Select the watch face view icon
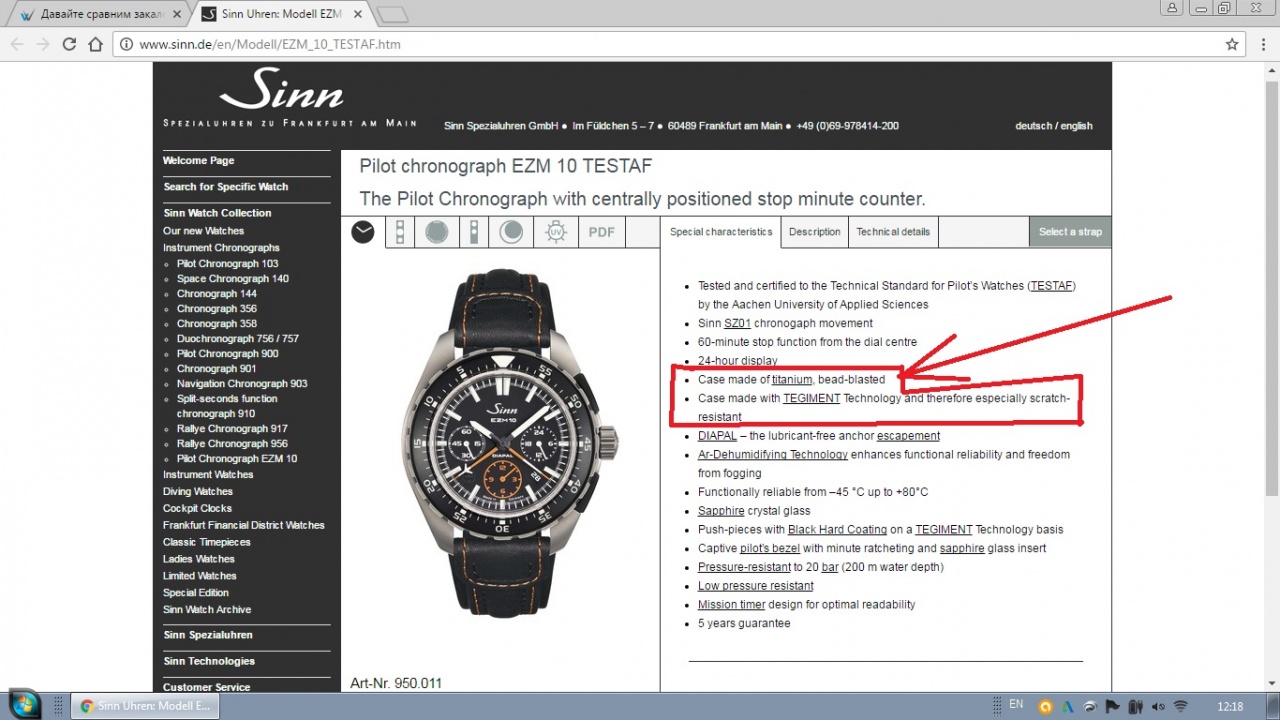 [x=363, y=232]
